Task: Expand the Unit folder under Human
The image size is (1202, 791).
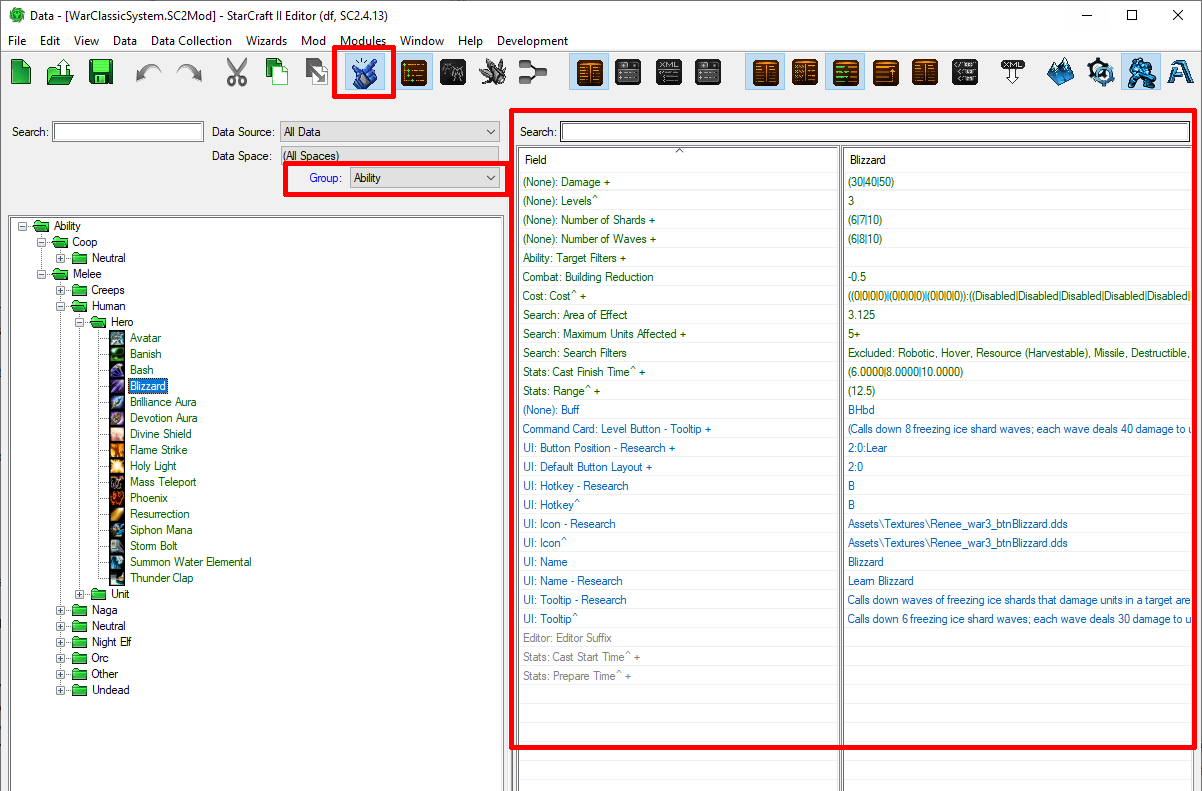Action: (80, 594)
